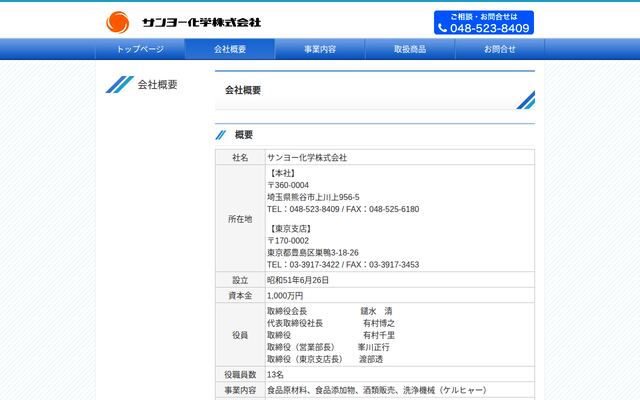
Task: Click the 〒170-0002 postal code
Action: [288, 241]
